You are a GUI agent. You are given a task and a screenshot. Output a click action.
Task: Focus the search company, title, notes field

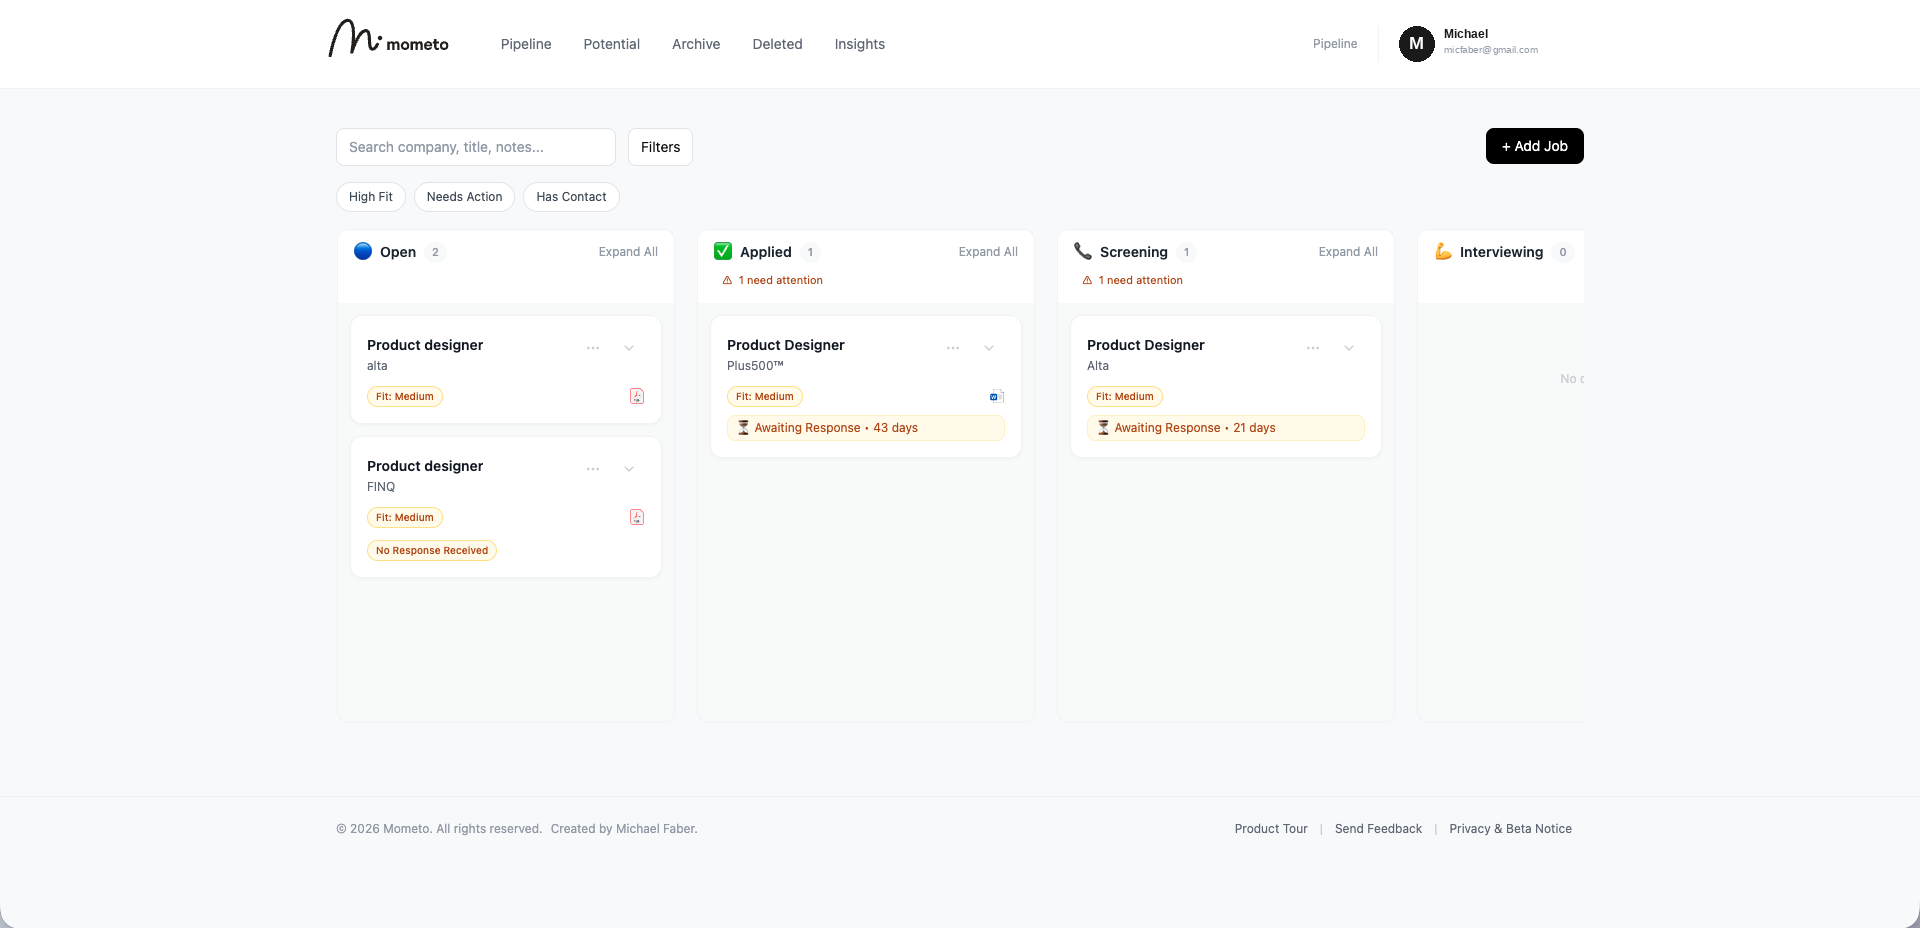click(x=476, y=147)
